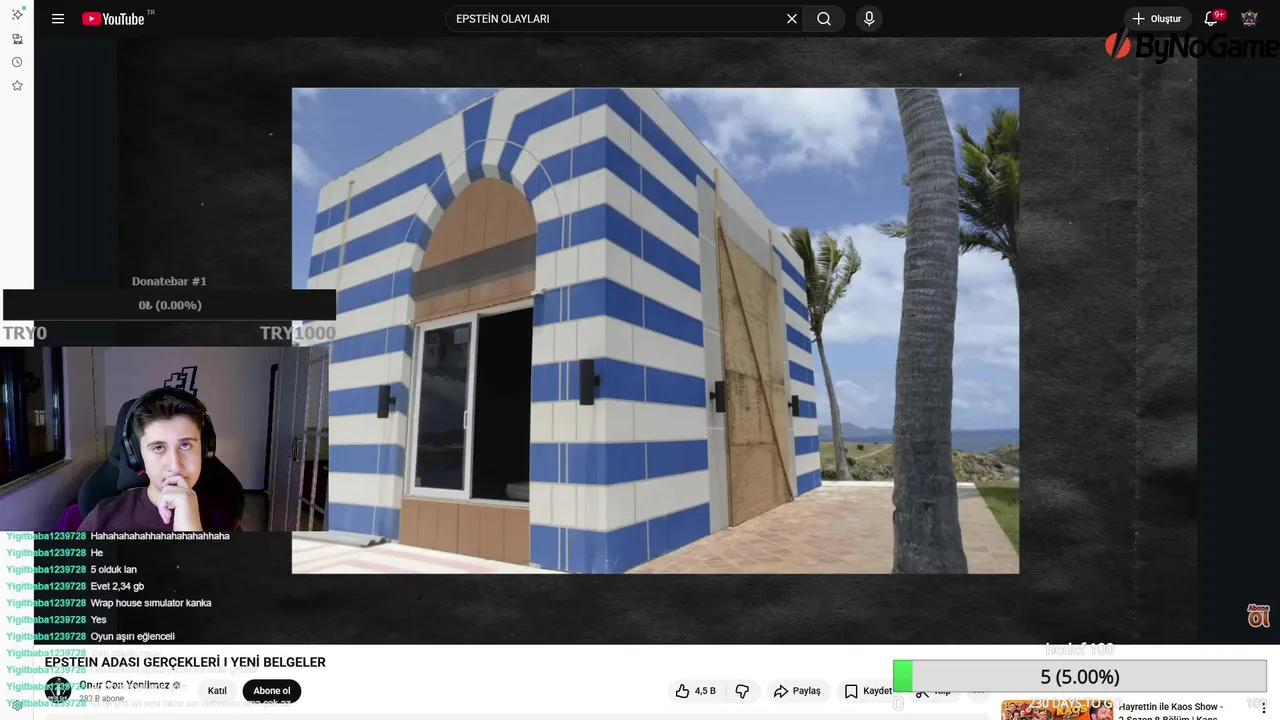Dislike the video with thumbs down
The height and width of the screenshot is (720, 1280).
pos(742,691)
